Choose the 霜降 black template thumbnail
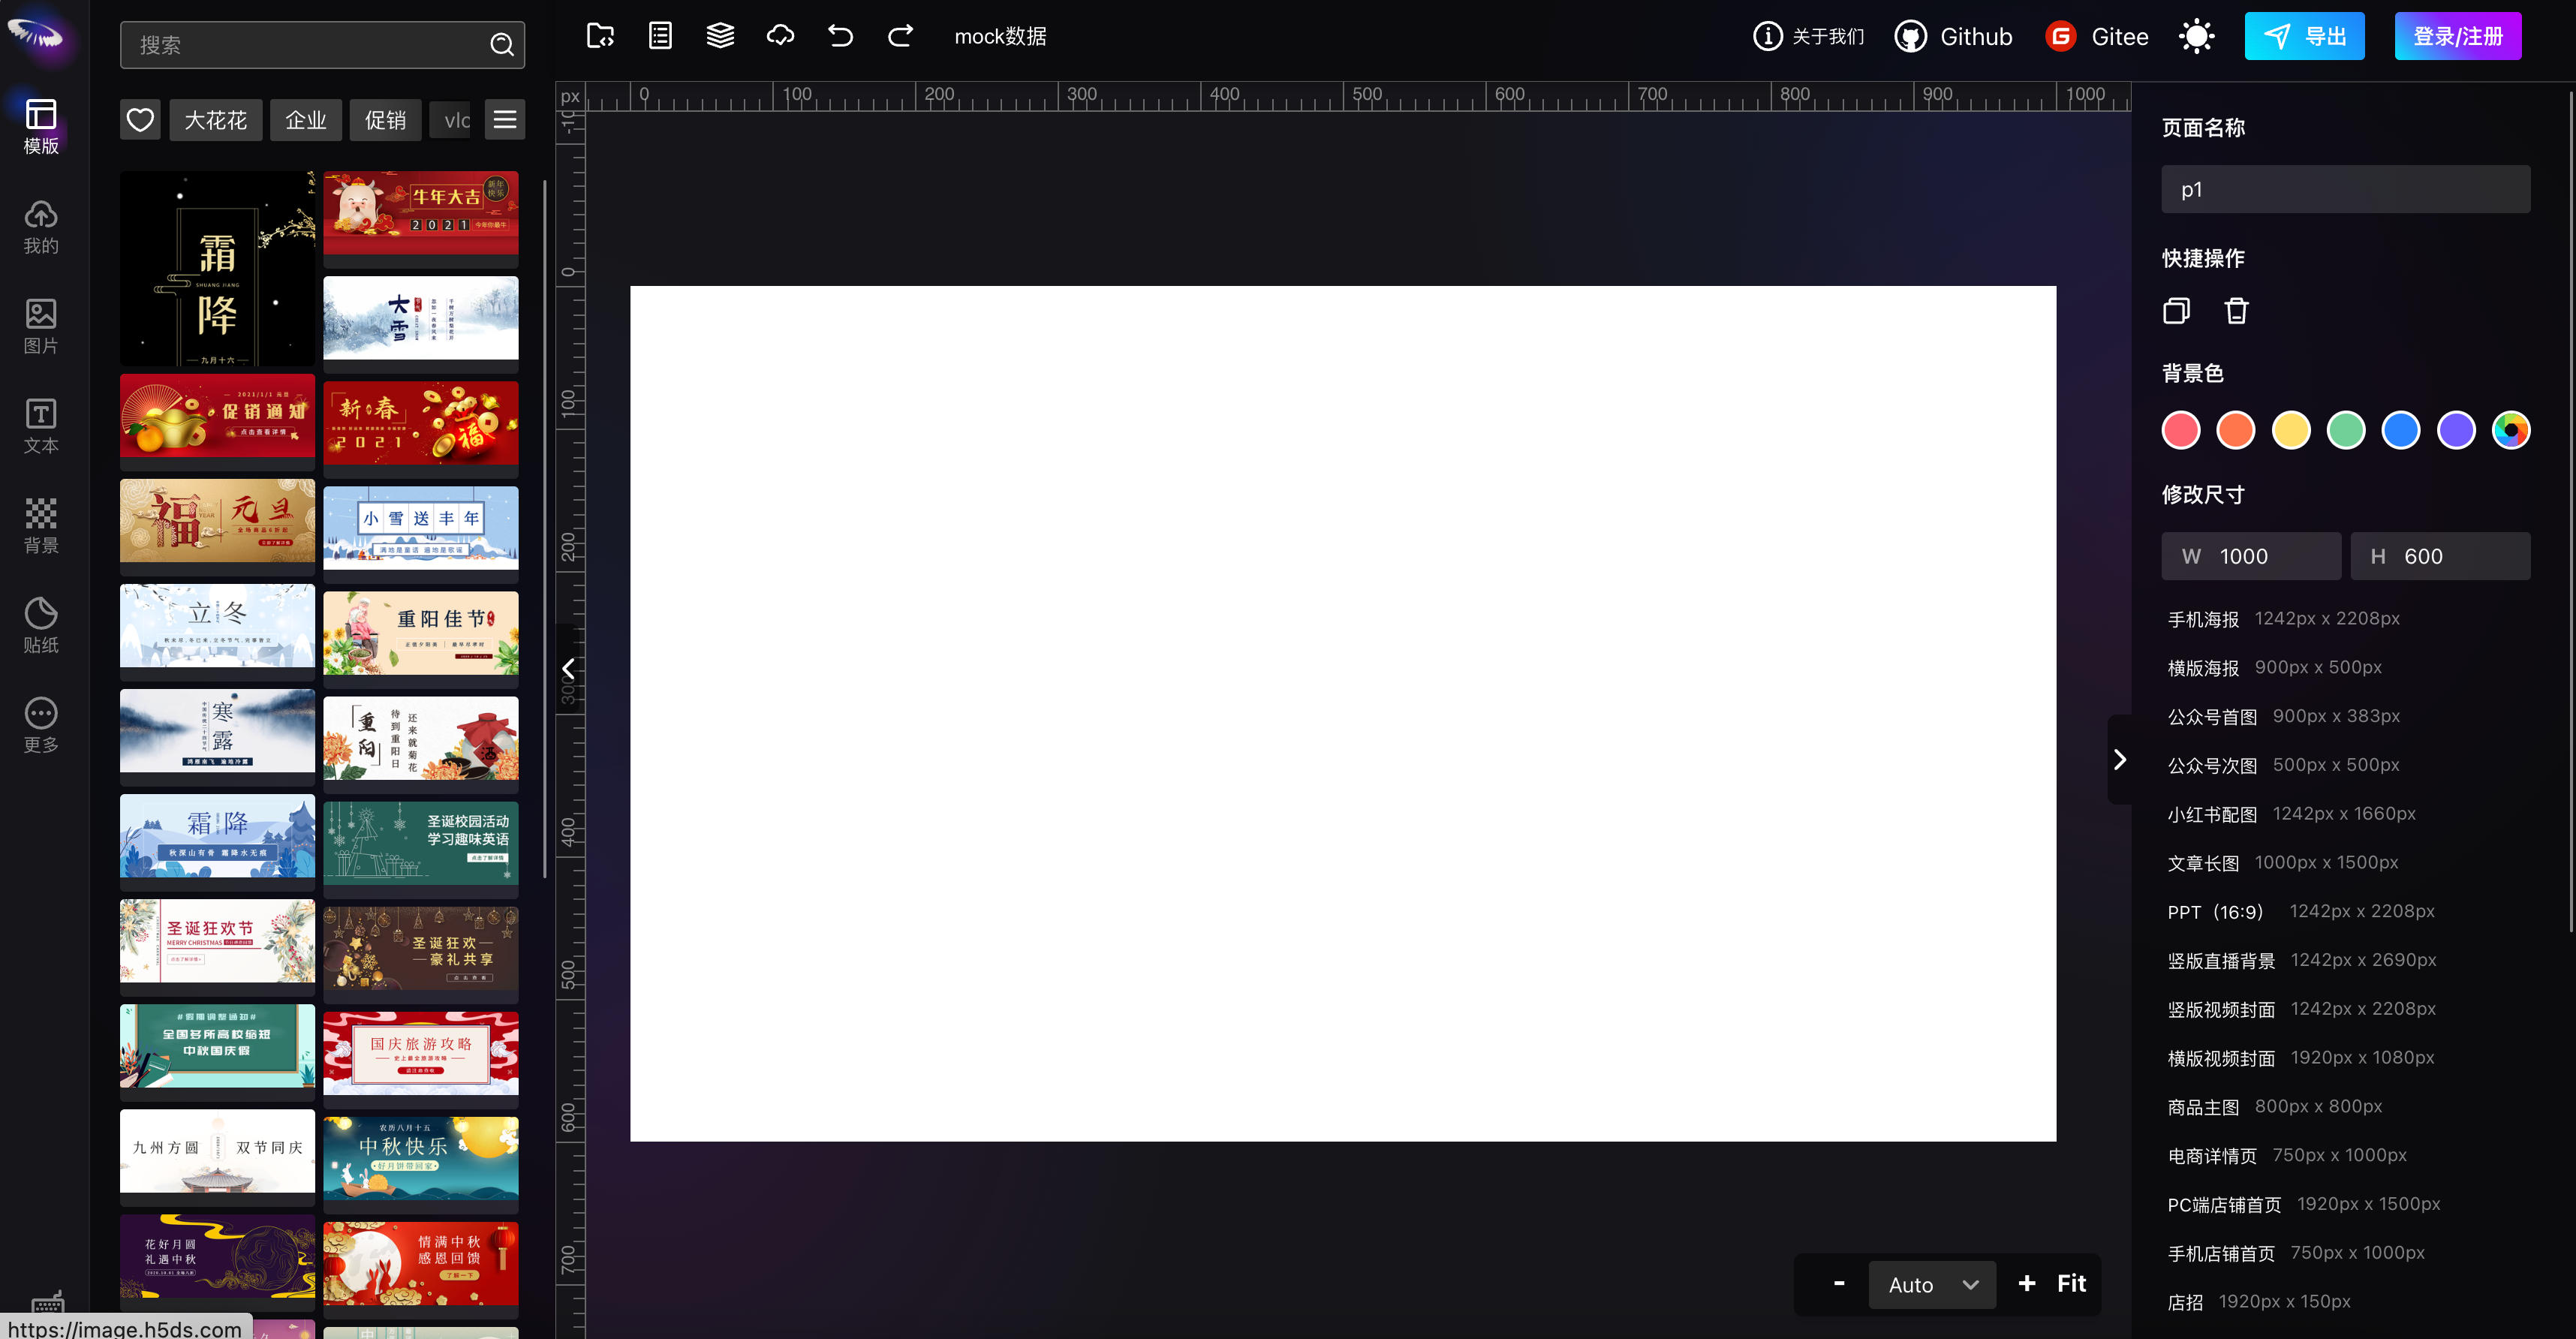This screenshot has height=1339, width=2576. 217,269
